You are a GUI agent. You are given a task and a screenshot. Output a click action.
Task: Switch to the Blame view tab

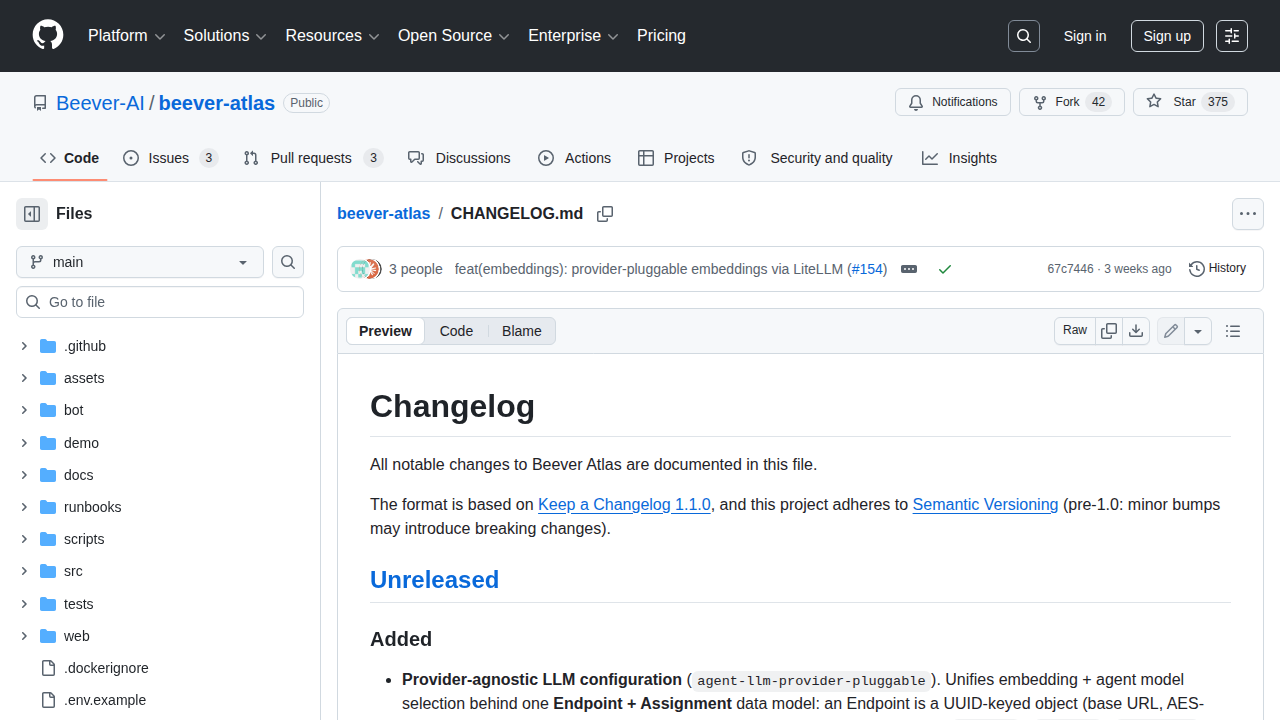pos(522,331)
